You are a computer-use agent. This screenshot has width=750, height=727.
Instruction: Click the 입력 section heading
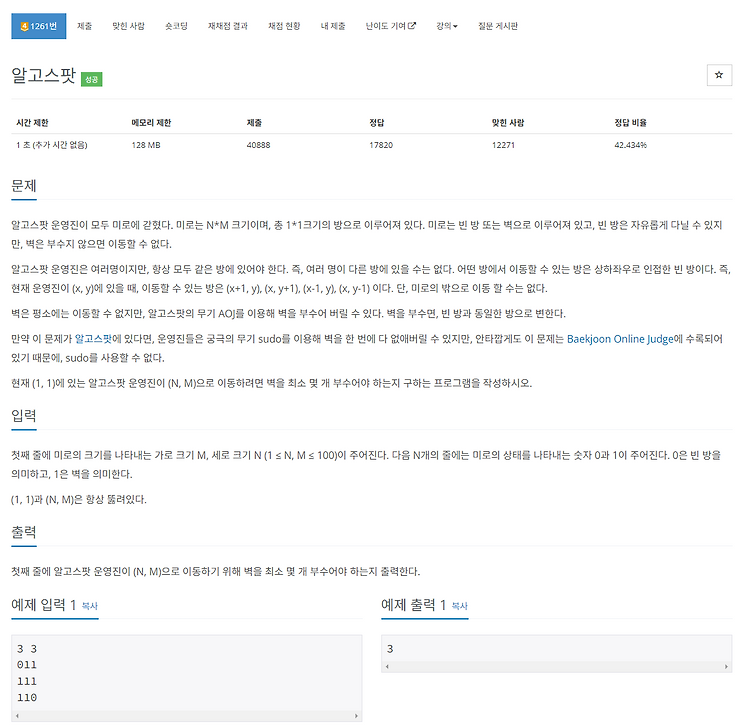(x=24, y=415)
